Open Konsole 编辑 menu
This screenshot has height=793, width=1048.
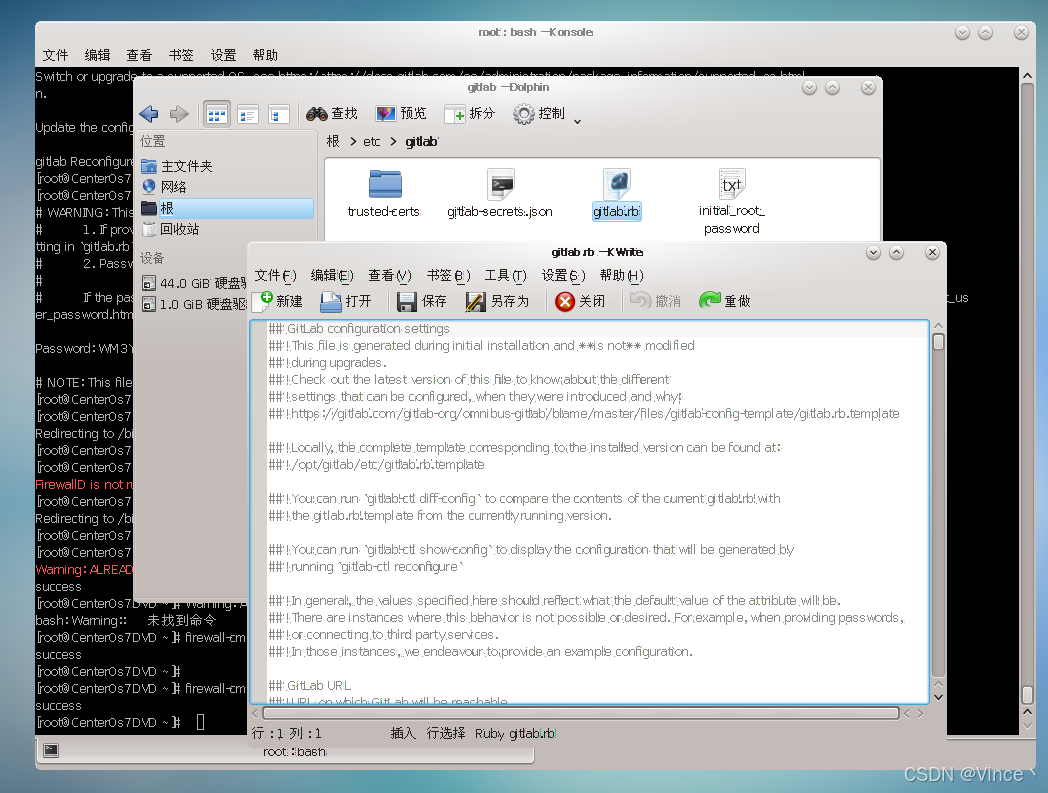click(x=98, y=55)
